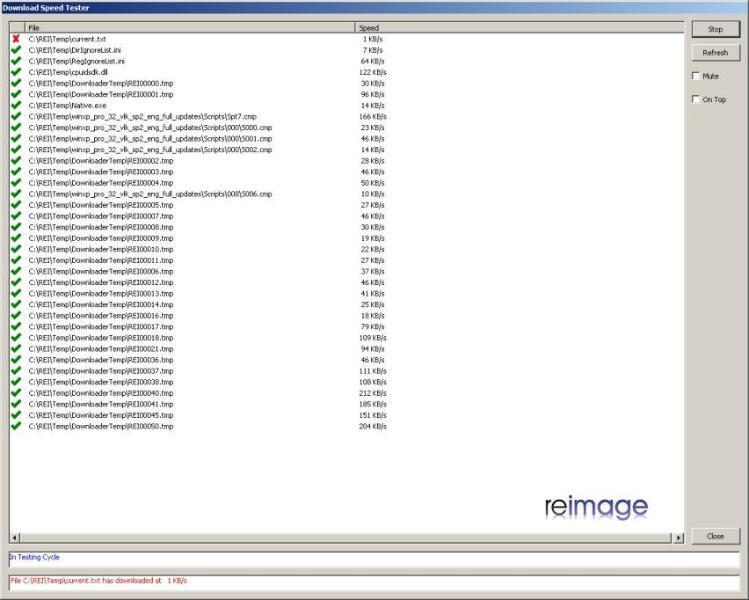Click the green check beside REI00012.tmp
This screenshot has height=600, width=749.
point(16,282)
